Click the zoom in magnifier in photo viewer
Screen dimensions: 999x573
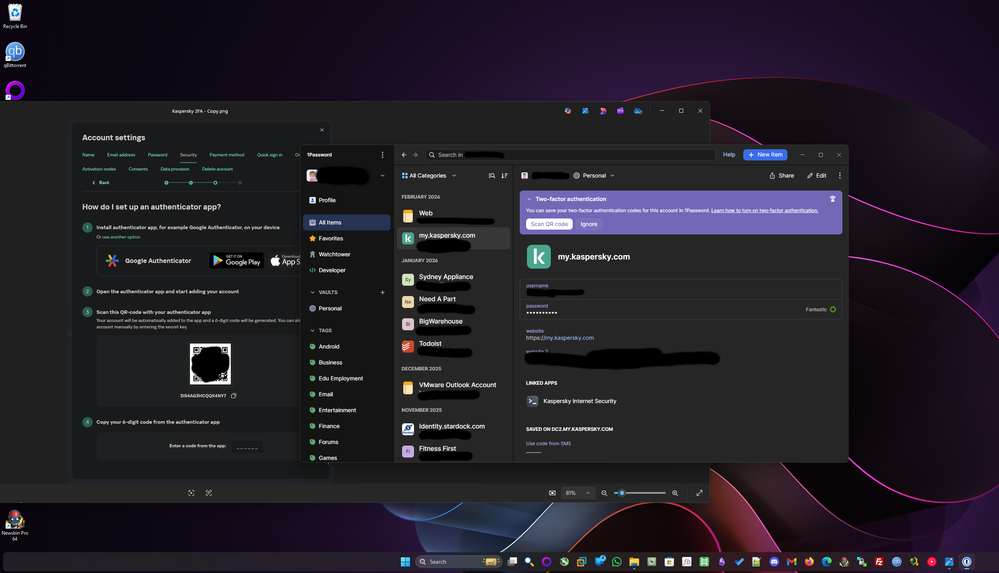[x=675, y=493]
